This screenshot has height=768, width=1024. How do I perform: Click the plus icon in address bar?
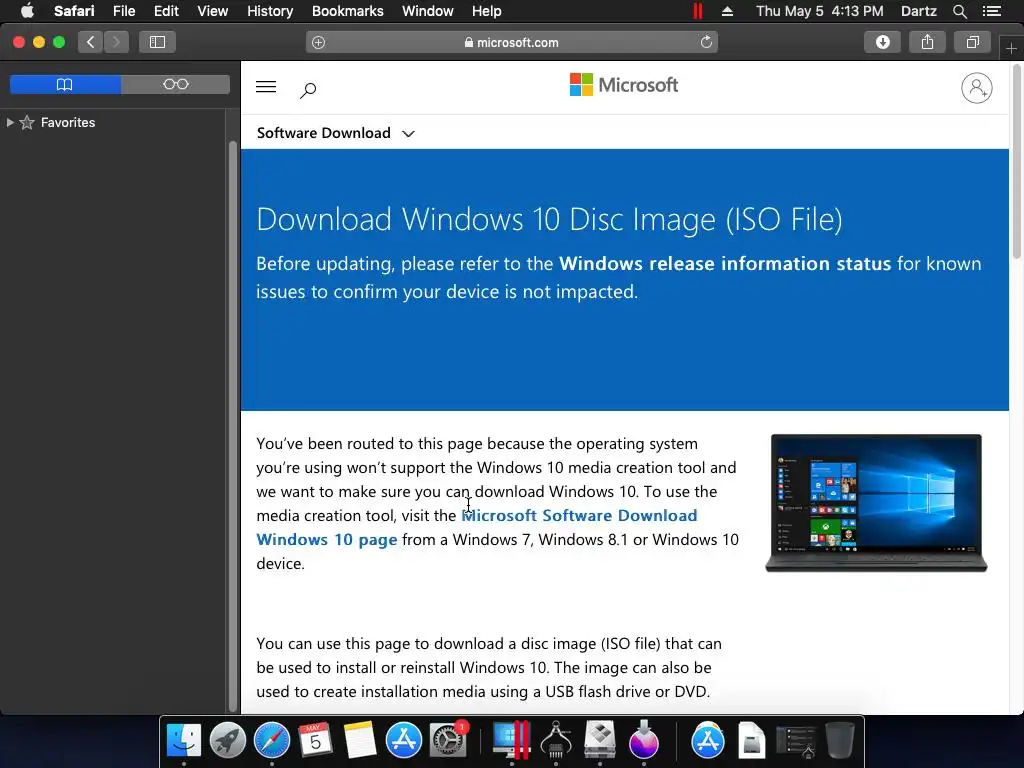(318, 42)
